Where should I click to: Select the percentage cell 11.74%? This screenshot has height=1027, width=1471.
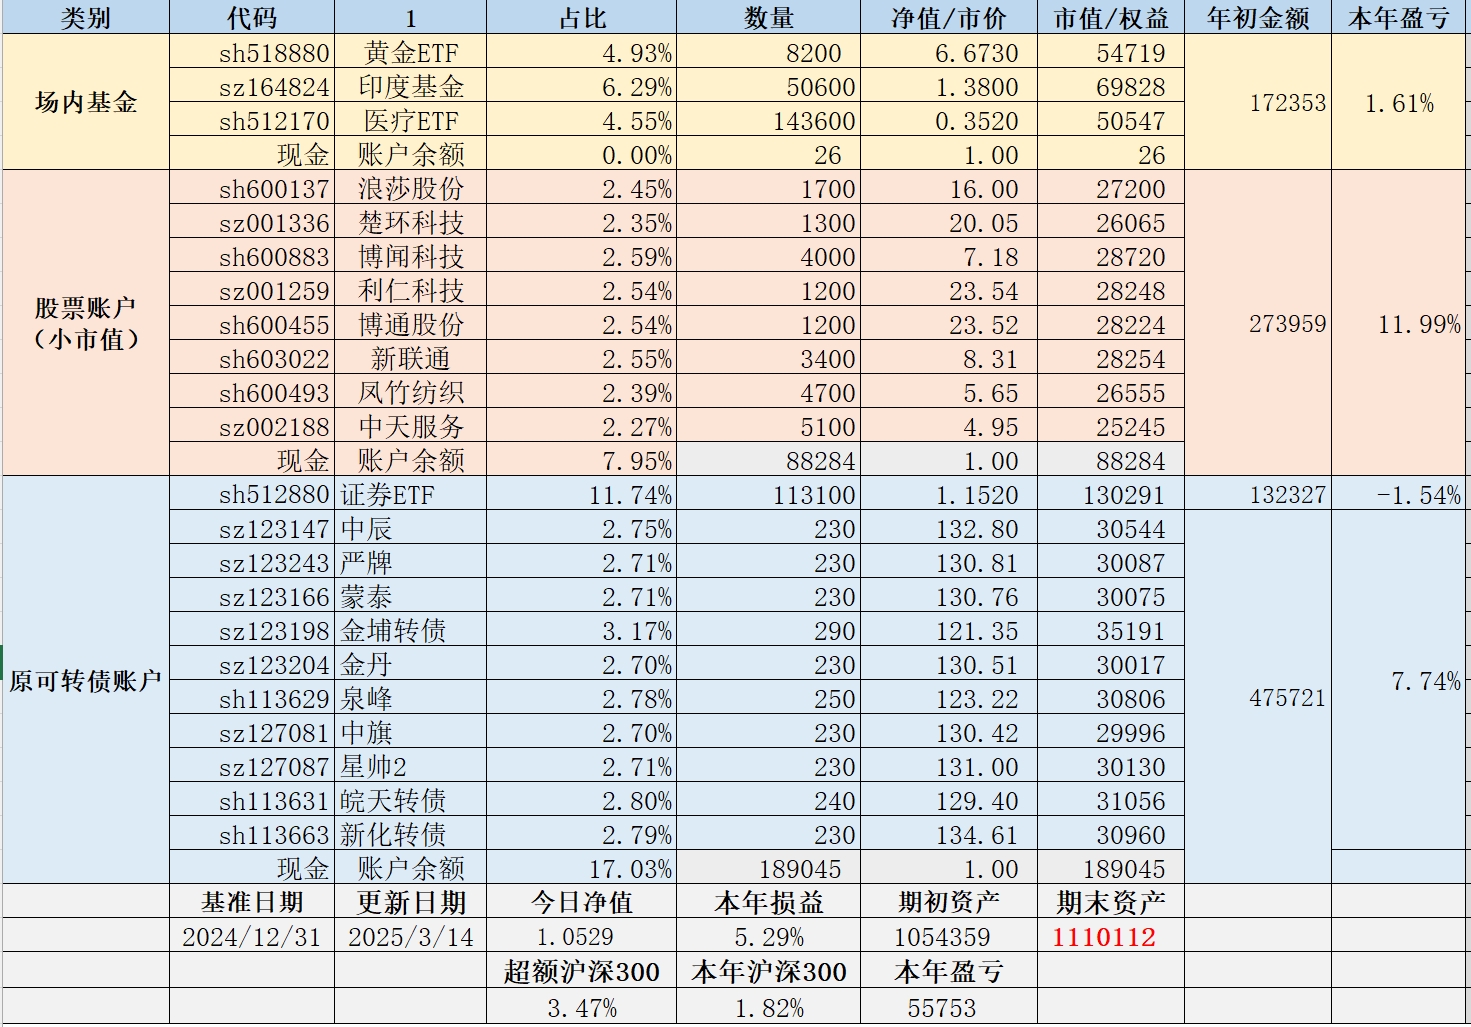[x=582, y=495]
